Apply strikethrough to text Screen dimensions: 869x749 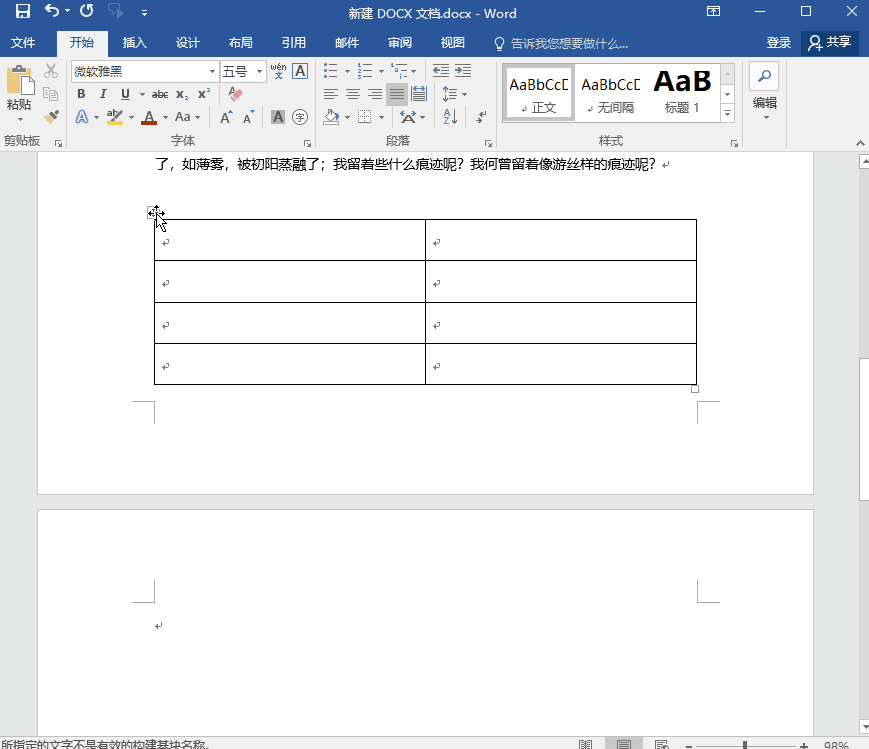(x=159, y=93)
